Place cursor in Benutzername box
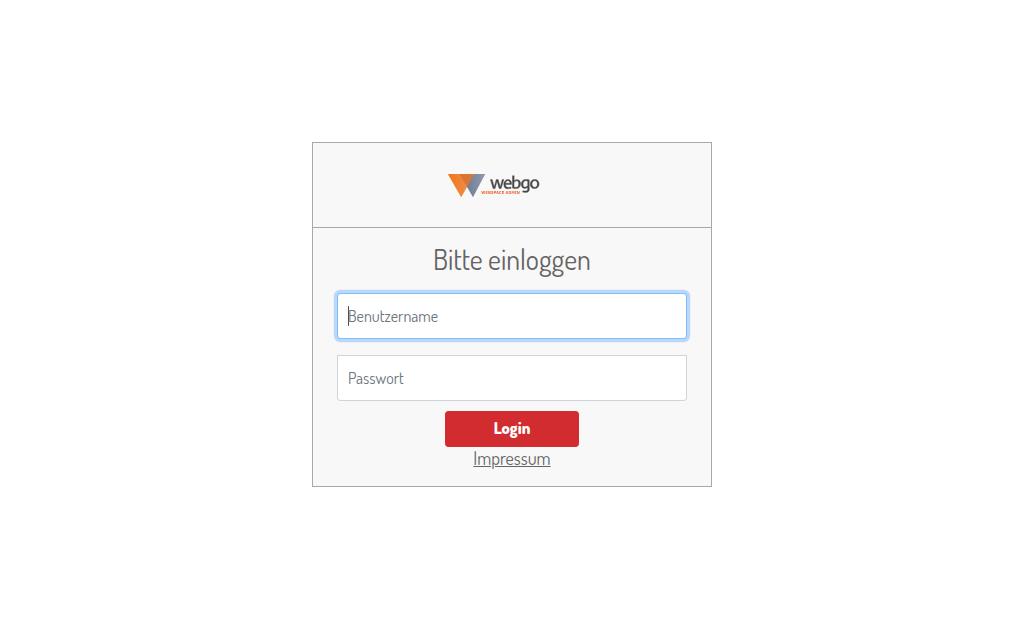Image resolution: width=1024 pixels, height=629 pixels. [x=511, y=316]
